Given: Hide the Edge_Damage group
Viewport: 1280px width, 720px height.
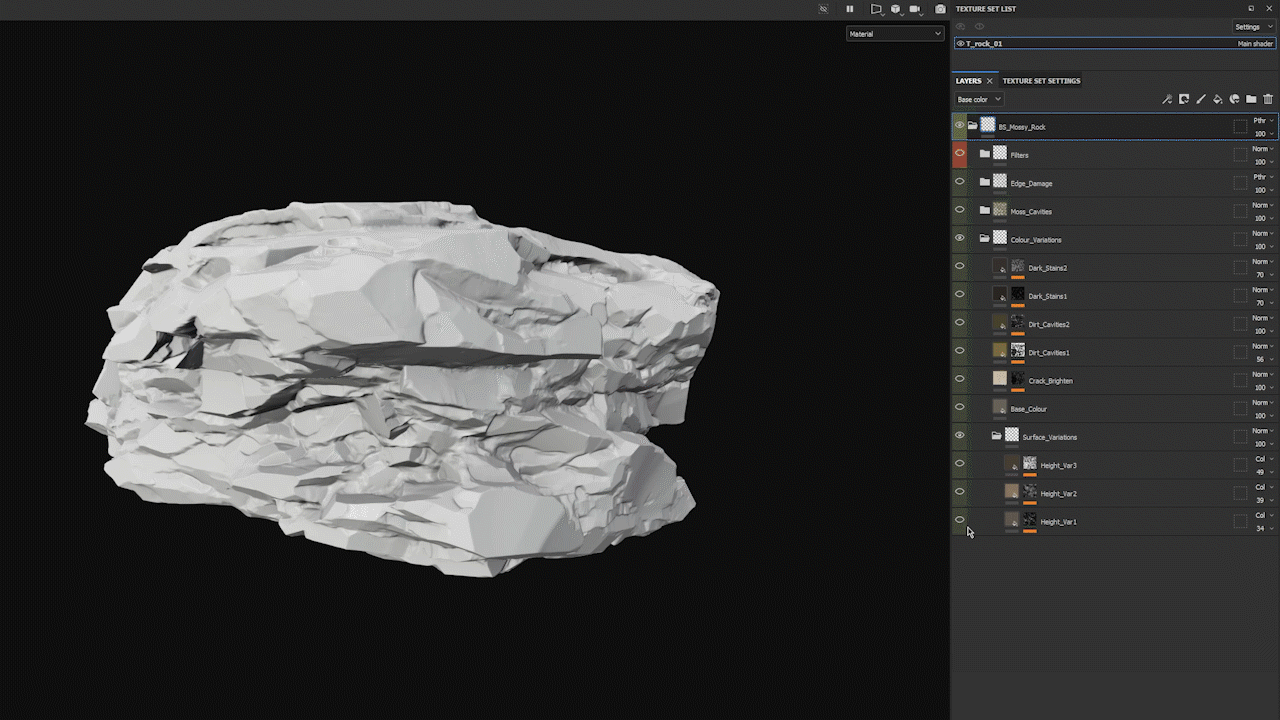Looking at the screenshot, I should tap(959, 182).
